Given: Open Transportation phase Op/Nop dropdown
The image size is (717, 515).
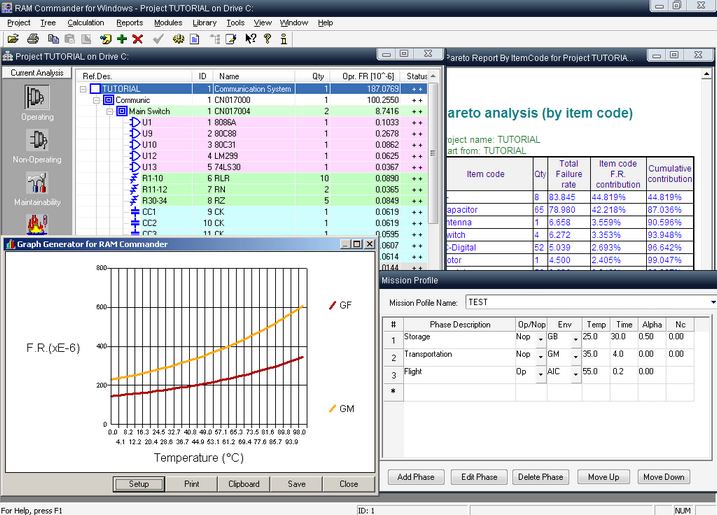Looking at the screenshot, I should pyautogui.click(x=540, y=357).
